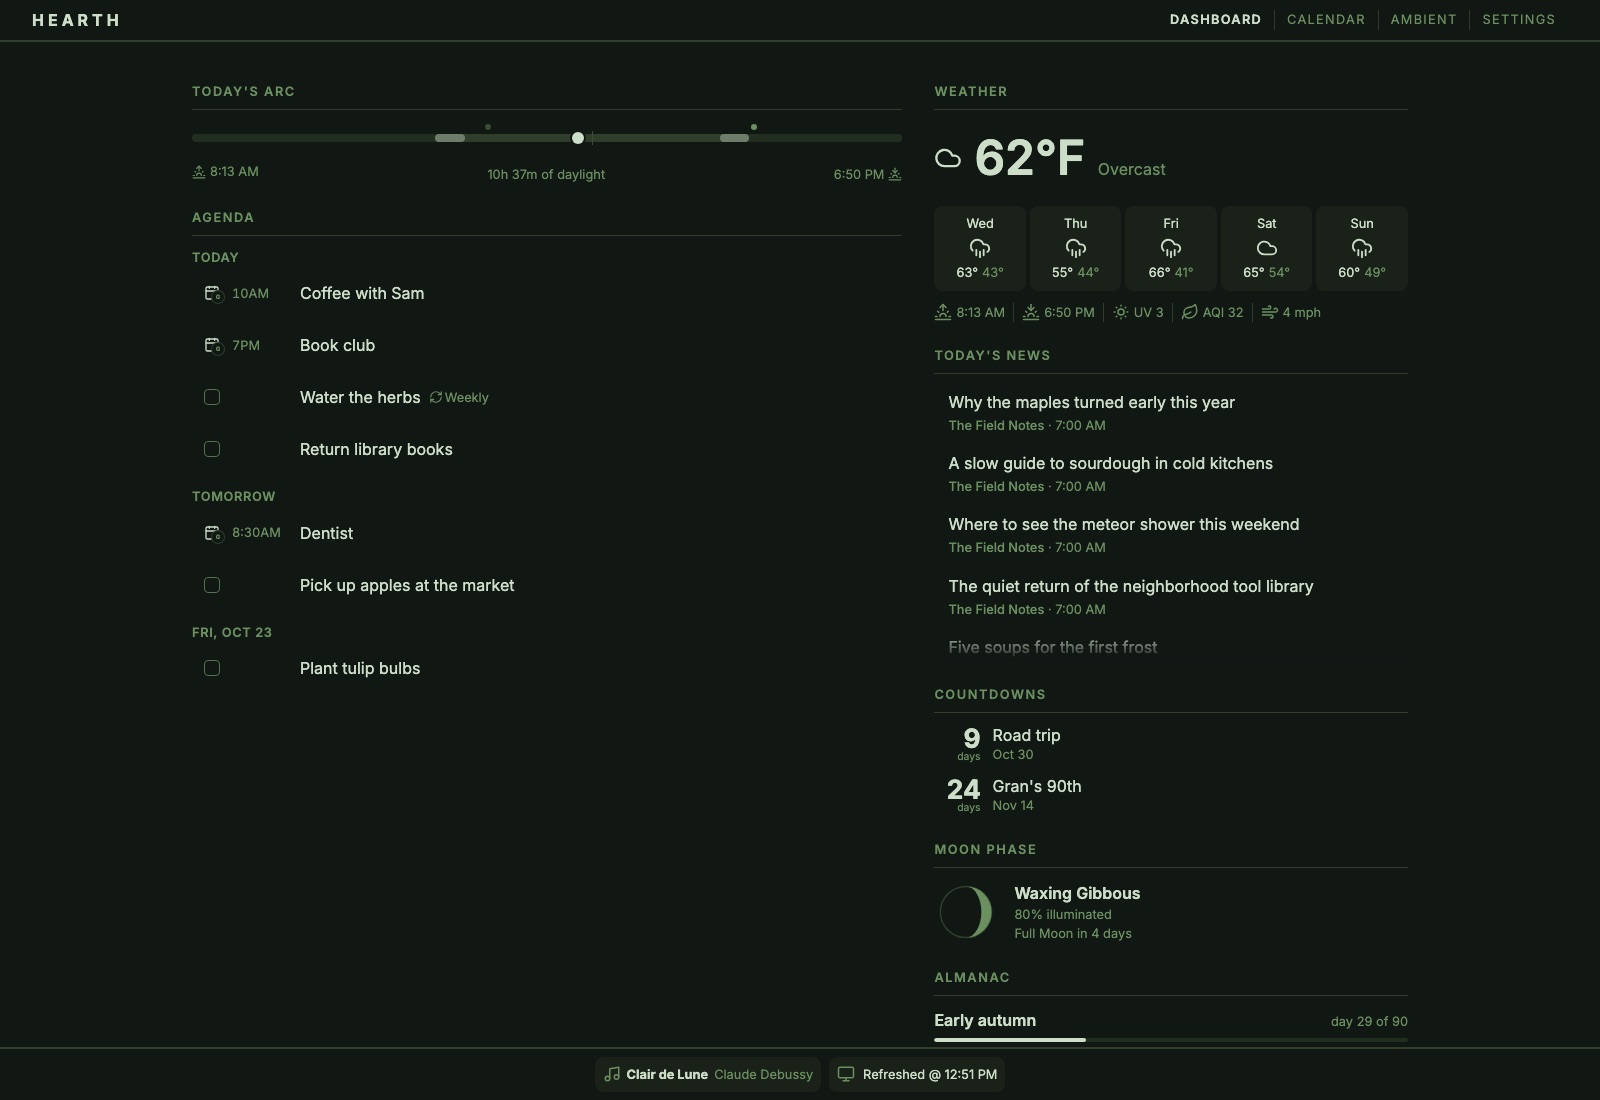1600x1100 pixels.
Task: Click the Weekly repeat icon on Water the herbs
Action: click(x=436, y=397)
